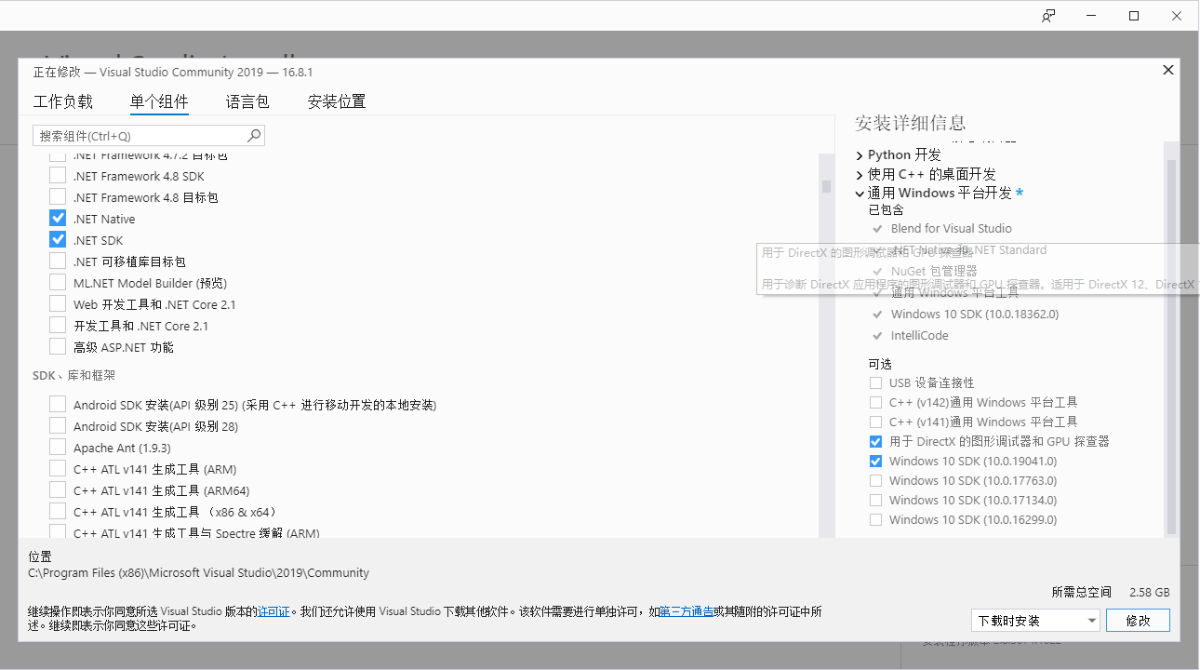Check 高级 ASP.NET 功能
This screenshot has height=670, width=1200.
pyautogui.click(x=58, y=347)
